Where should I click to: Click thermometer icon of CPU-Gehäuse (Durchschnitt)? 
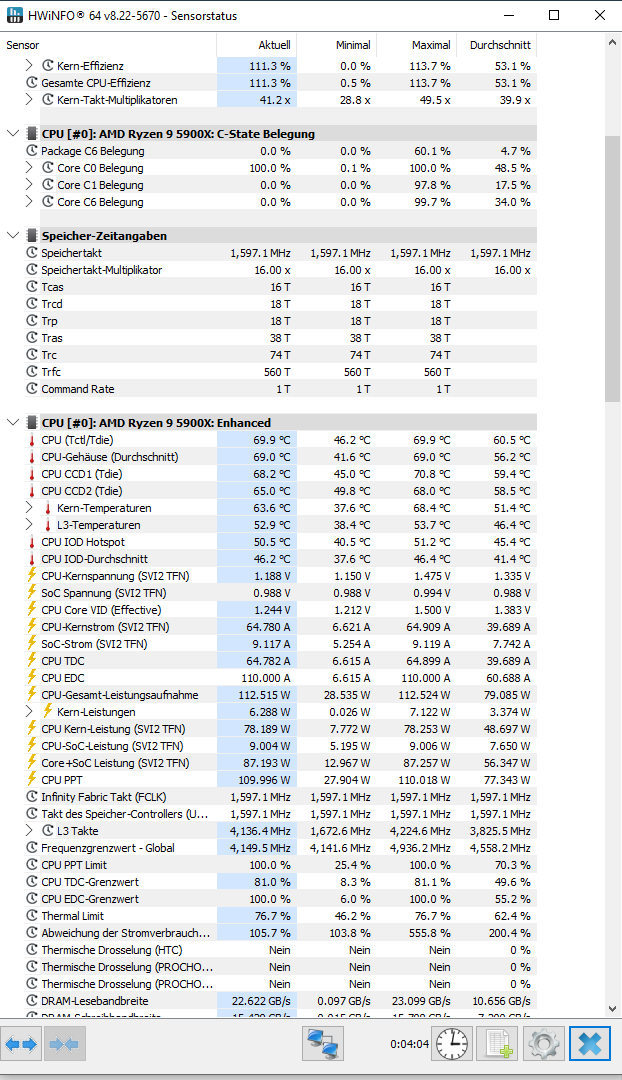(32, 457)
